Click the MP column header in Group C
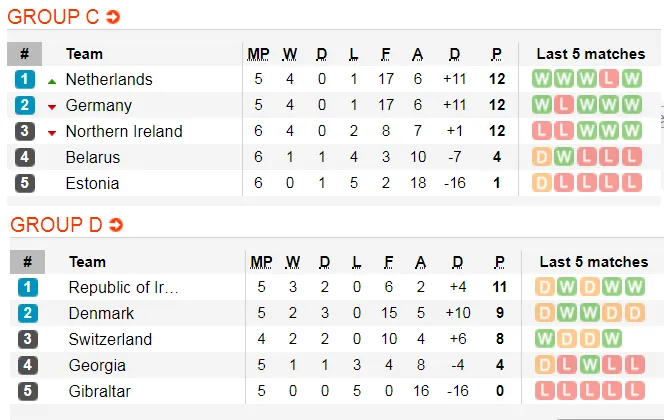Screen dimensions: 664x420 259,53
